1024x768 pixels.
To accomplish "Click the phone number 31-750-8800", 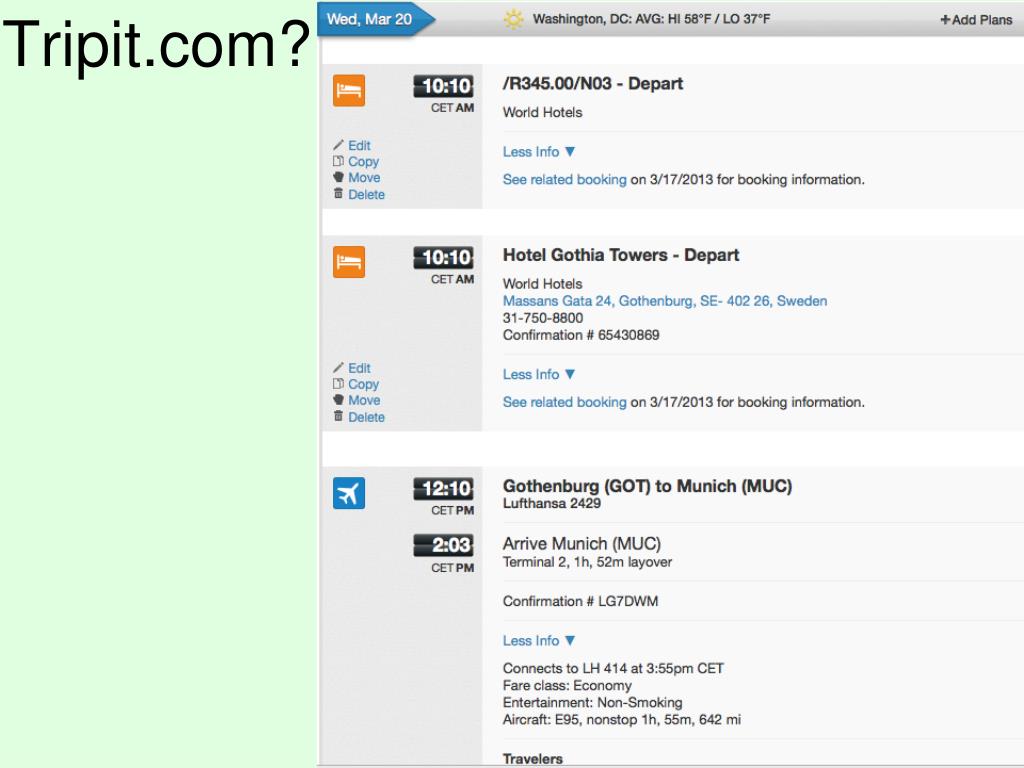I will click(543, 318).
